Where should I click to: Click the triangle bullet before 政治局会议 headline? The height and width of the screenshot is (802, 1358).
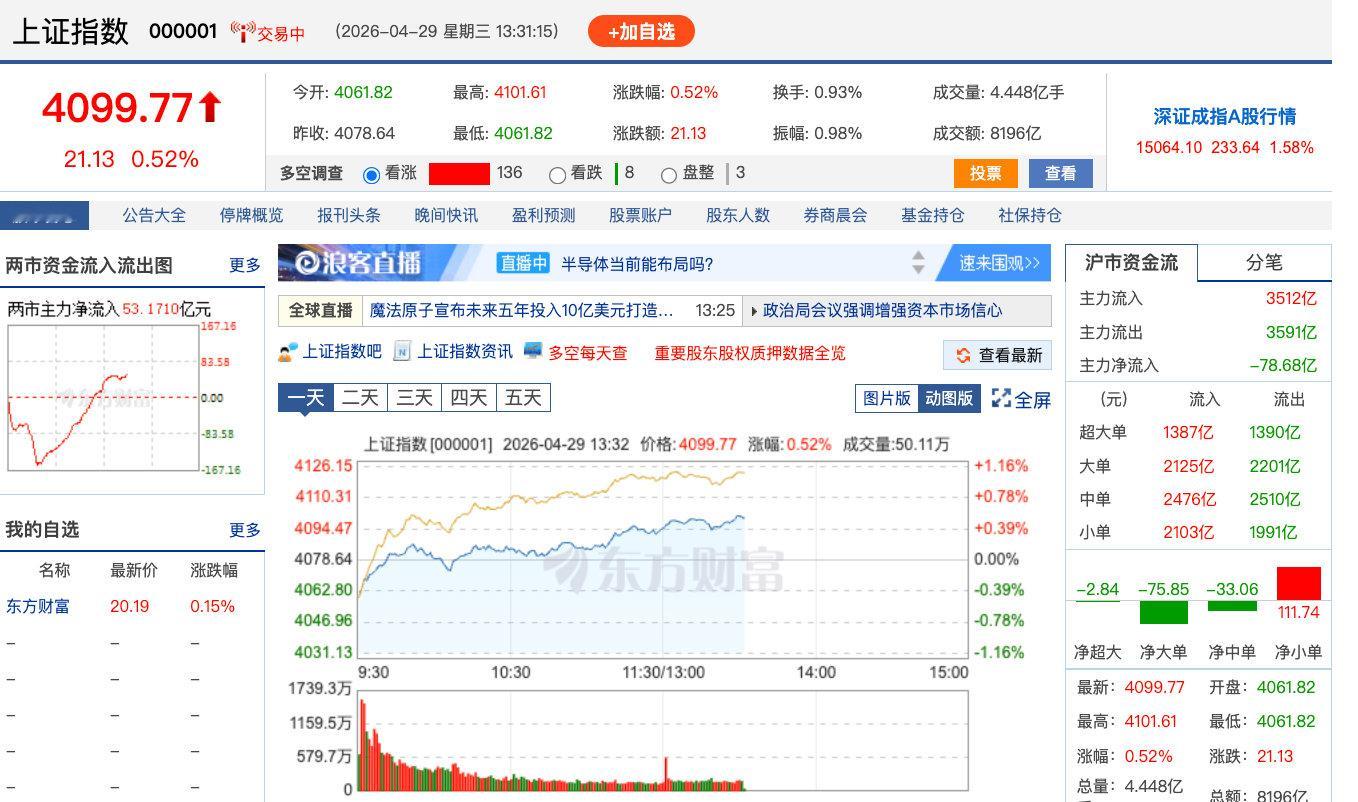754,311
